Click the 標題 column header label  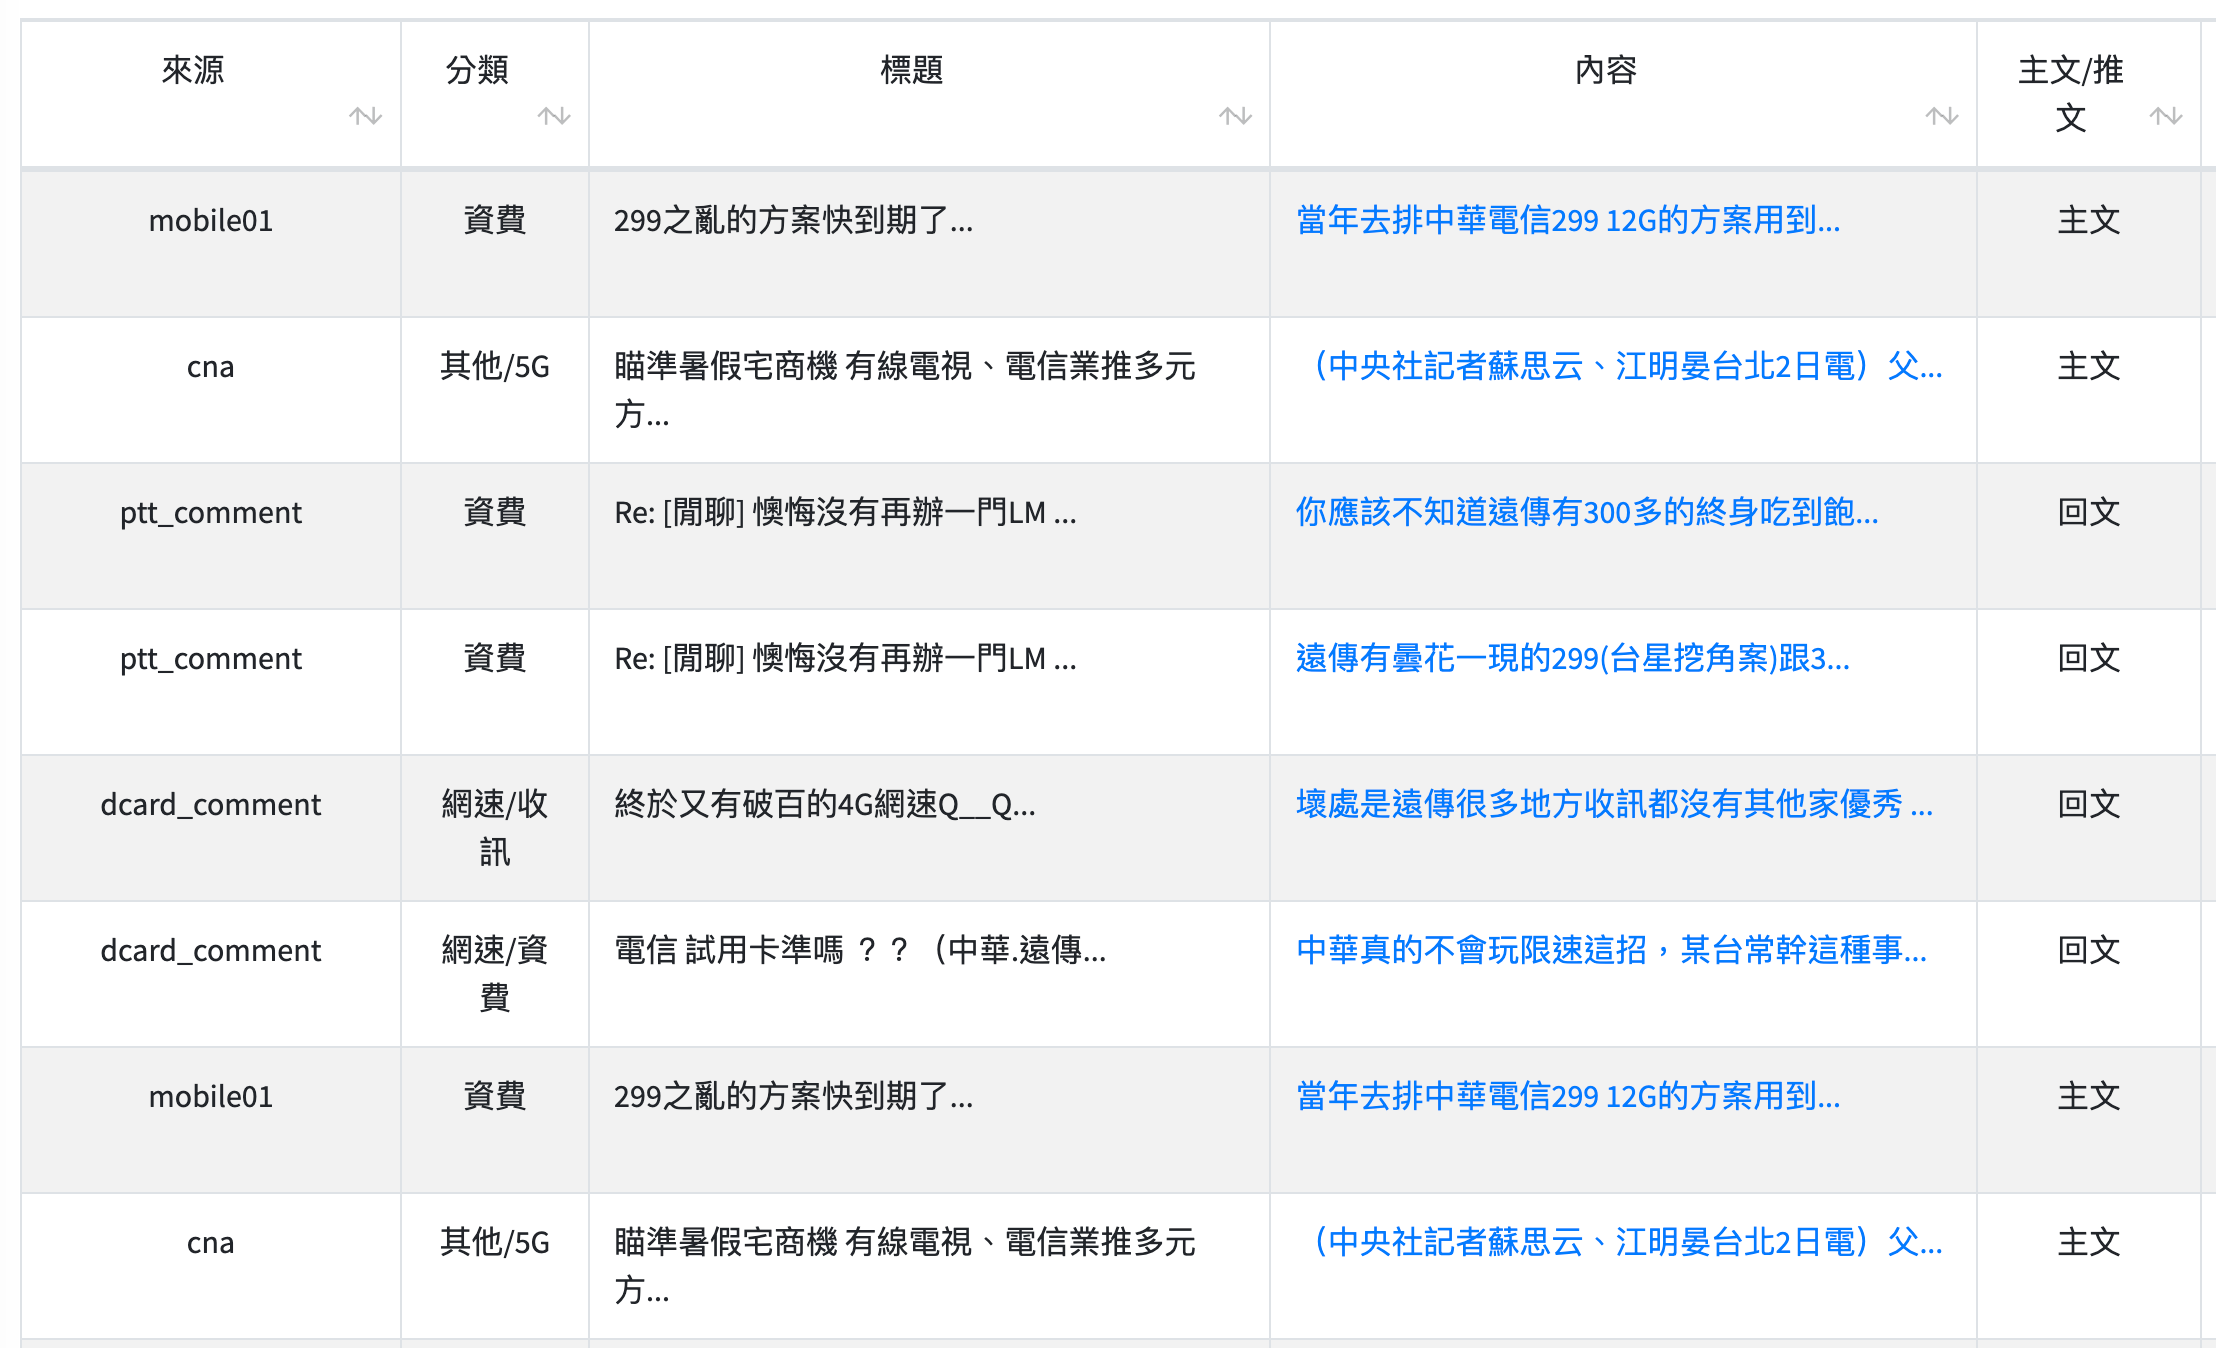911,70
